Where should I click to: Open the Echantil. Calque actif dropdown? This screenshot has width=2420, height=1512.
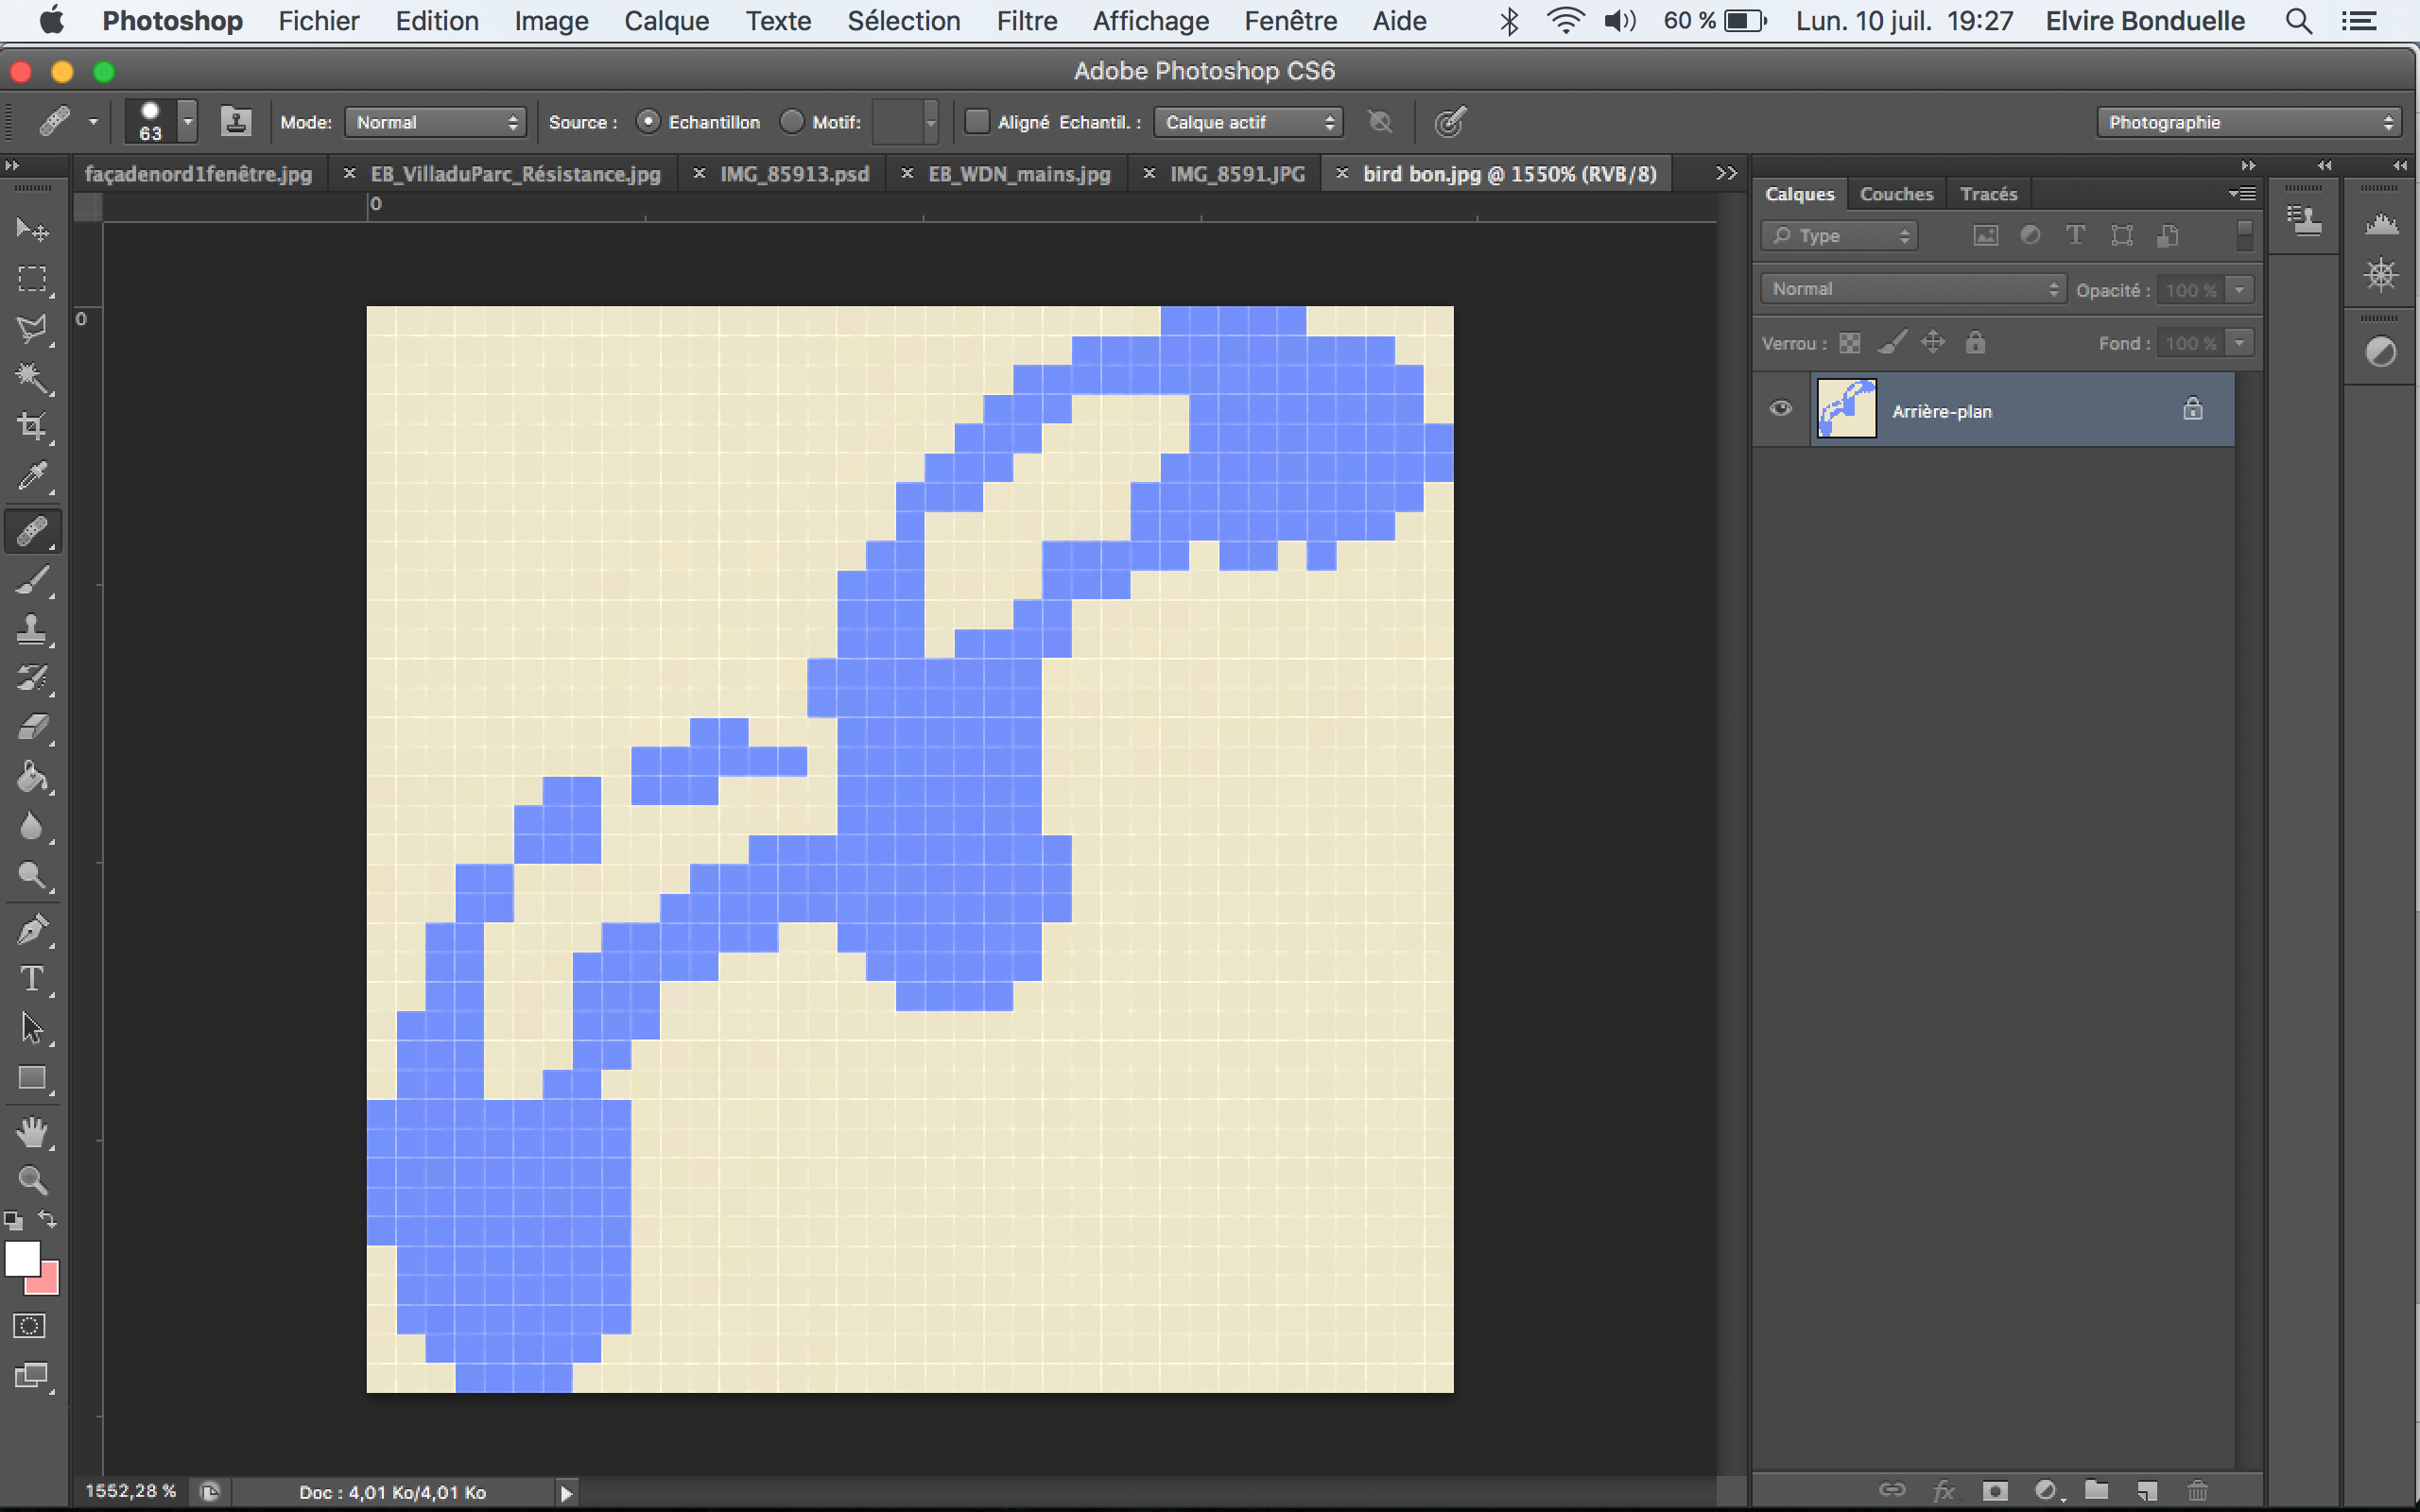coord(1248,122)
